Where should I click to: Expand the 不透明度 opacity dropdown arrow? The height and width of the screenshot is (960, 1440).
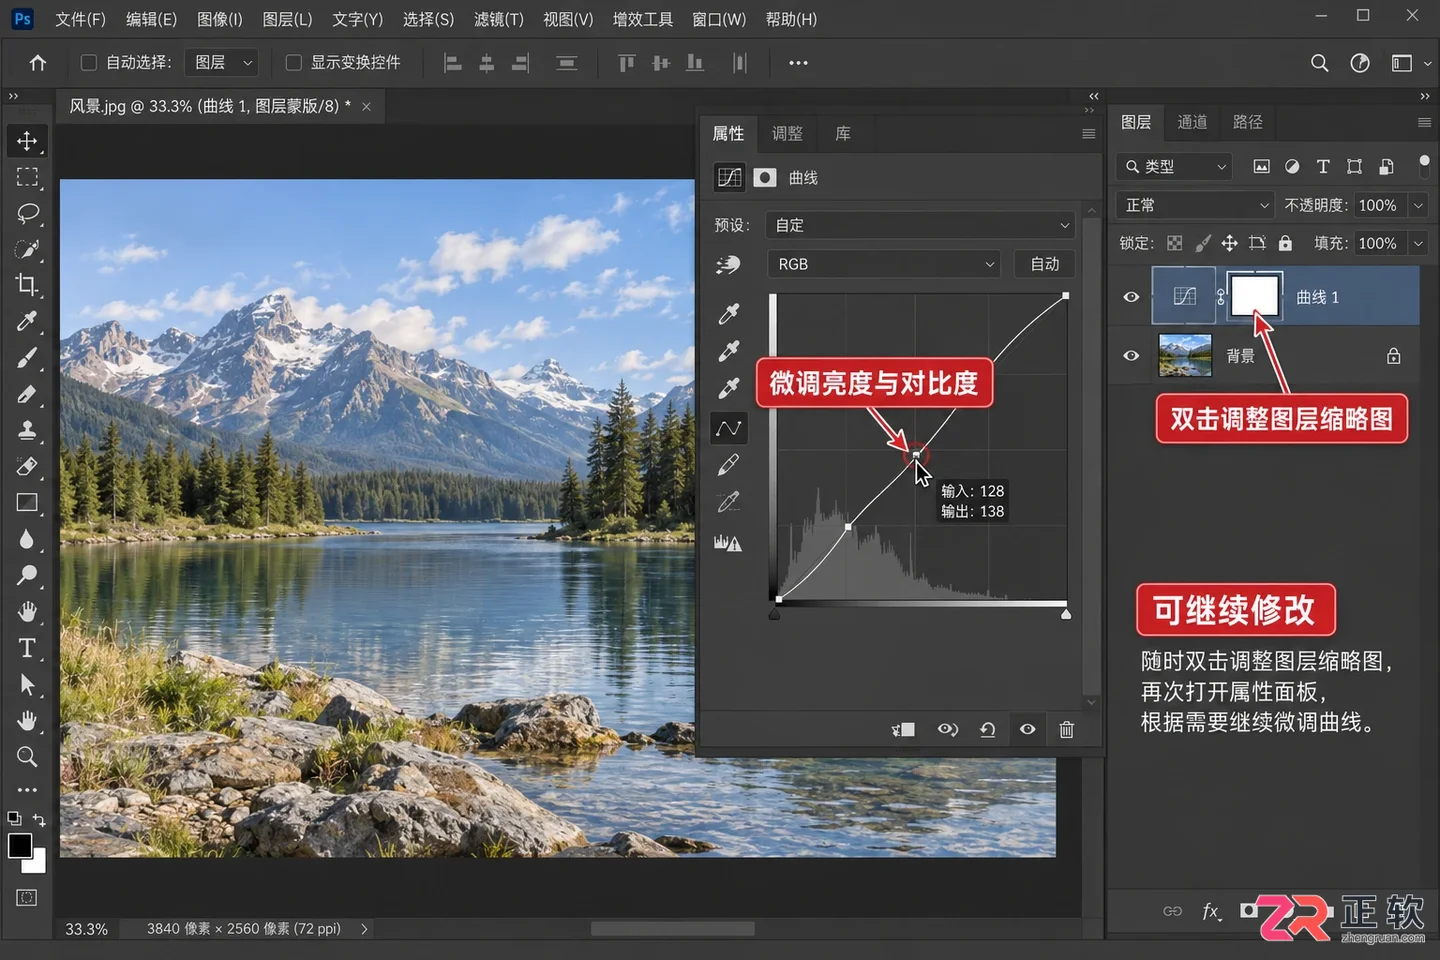click(x=1418, y=205)
